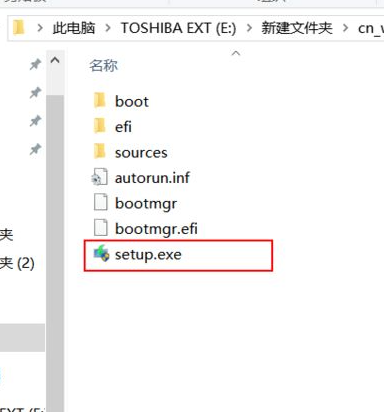Select the autorun.inf file icon
This screenshot has width=384, height=412.
99,177
